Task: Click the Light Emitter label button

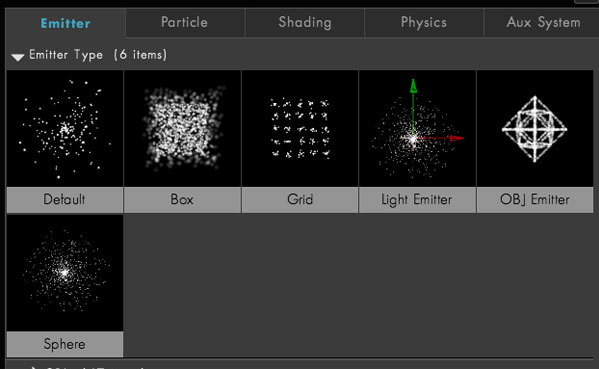Action: point(417,199)
